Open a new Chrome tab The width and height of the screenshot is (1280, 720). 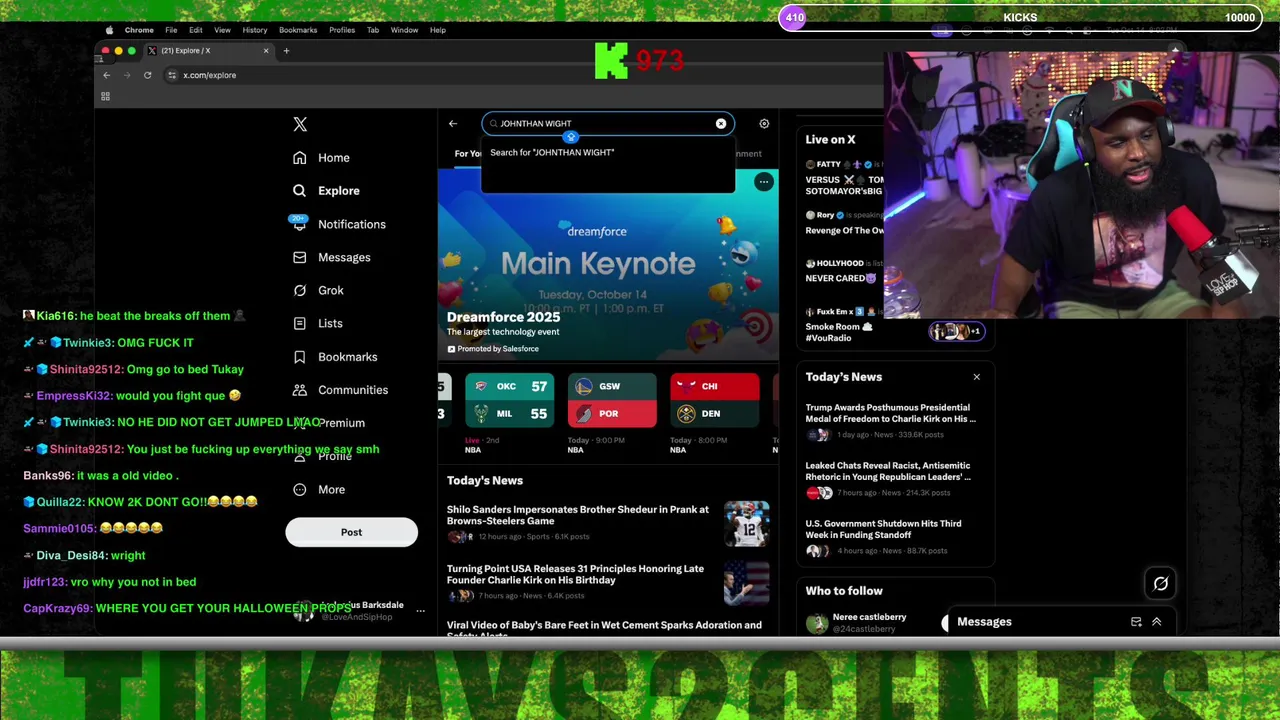tap(286, 50)
